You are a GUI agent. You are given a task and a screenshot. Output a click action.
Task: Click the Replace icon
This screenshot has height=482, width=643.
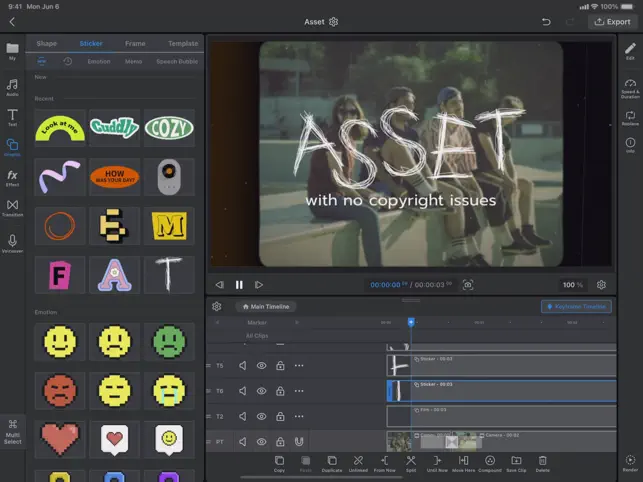coord(630,118)
